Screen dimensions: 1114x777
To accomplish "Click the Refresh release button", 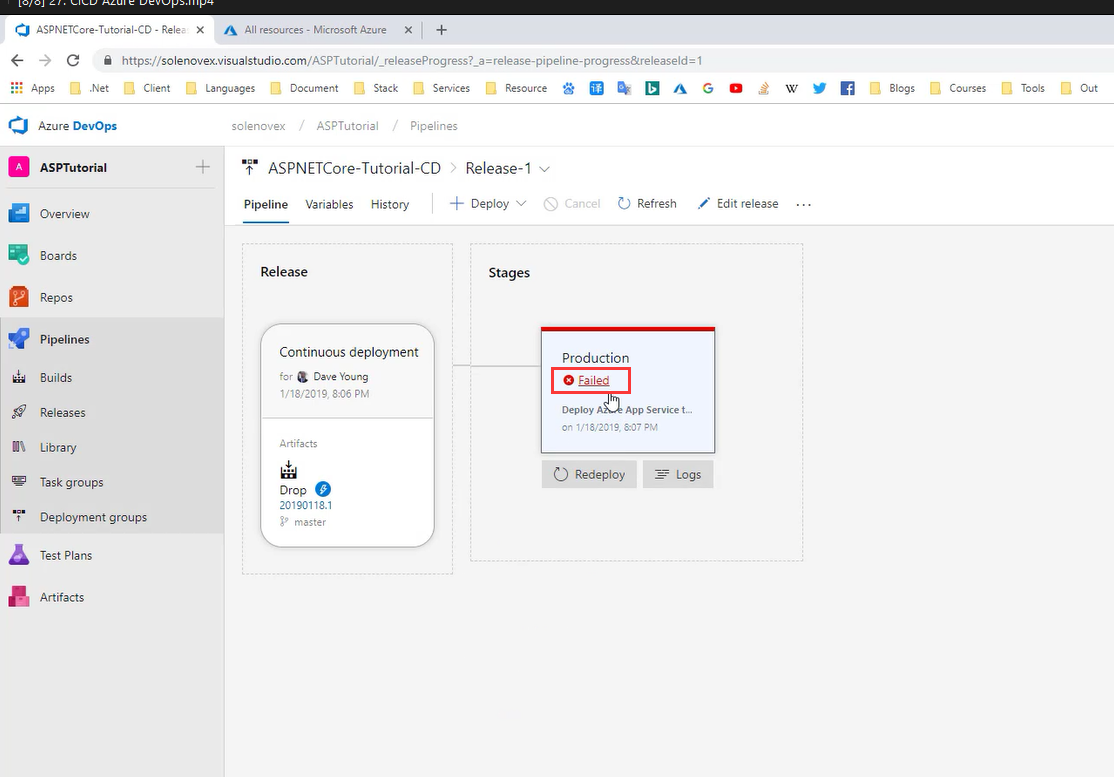I will [x=647, y=204].
